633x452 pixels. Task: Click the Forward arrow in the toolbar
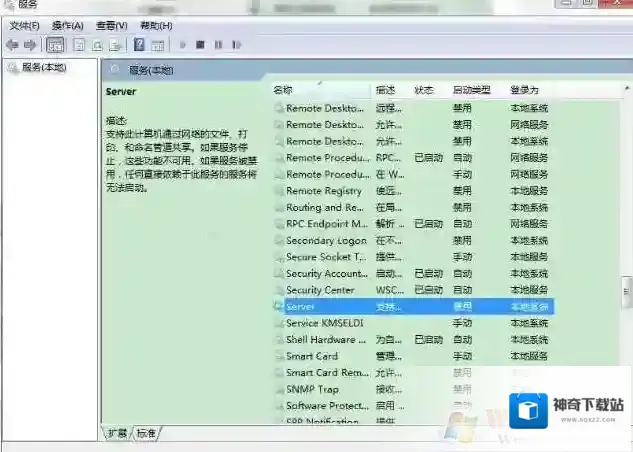pyautogui.click(x=30, y=45)
